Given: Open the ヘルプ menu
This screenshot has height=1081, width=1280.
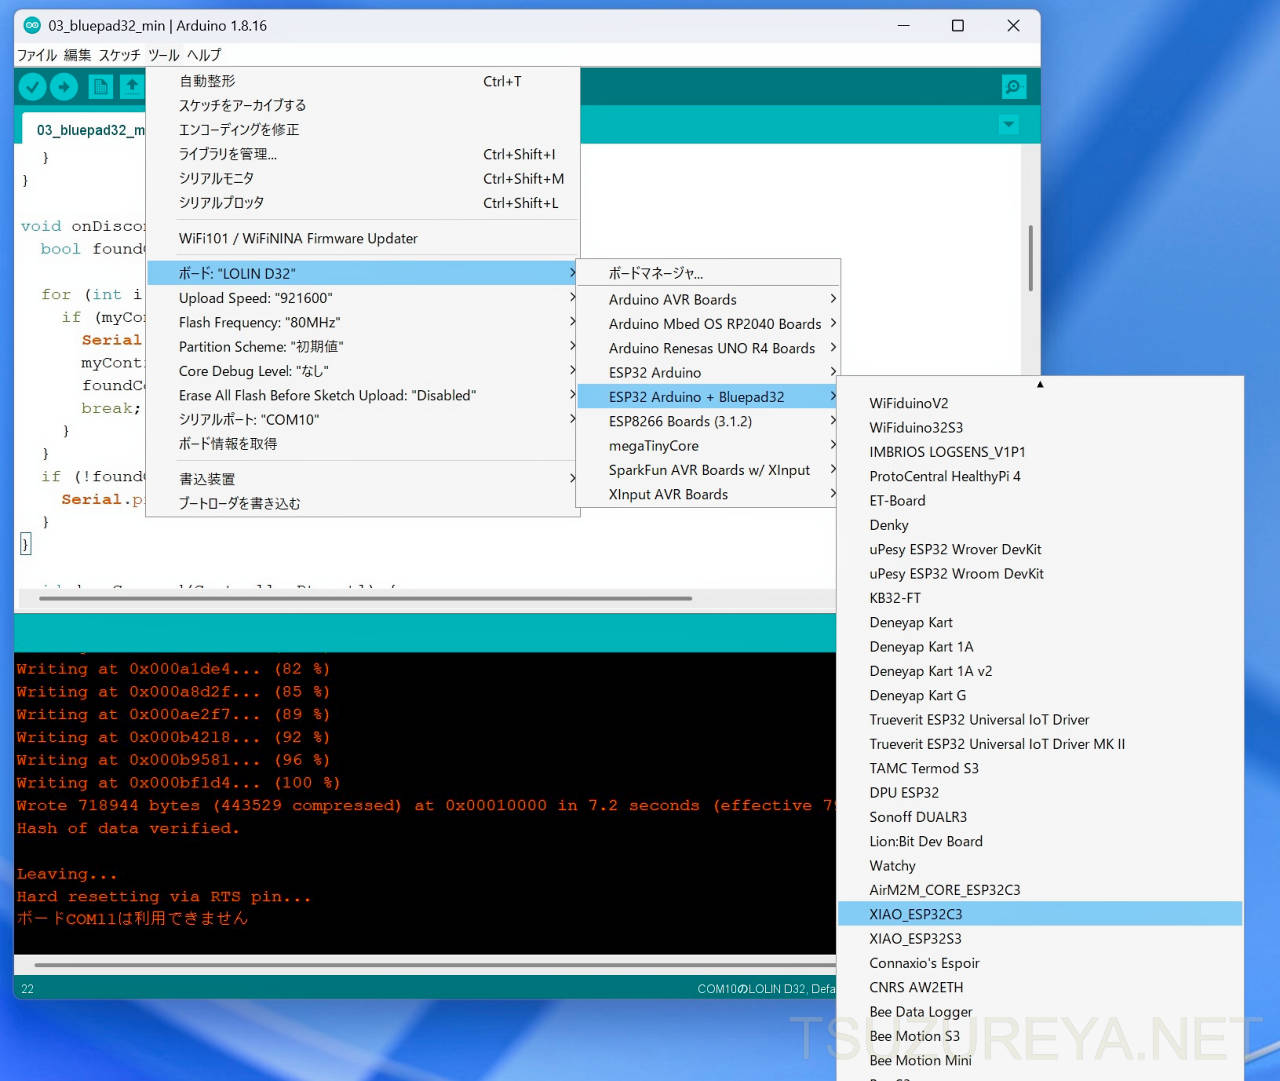Looking at the screenshot, I should pos(204,55).
